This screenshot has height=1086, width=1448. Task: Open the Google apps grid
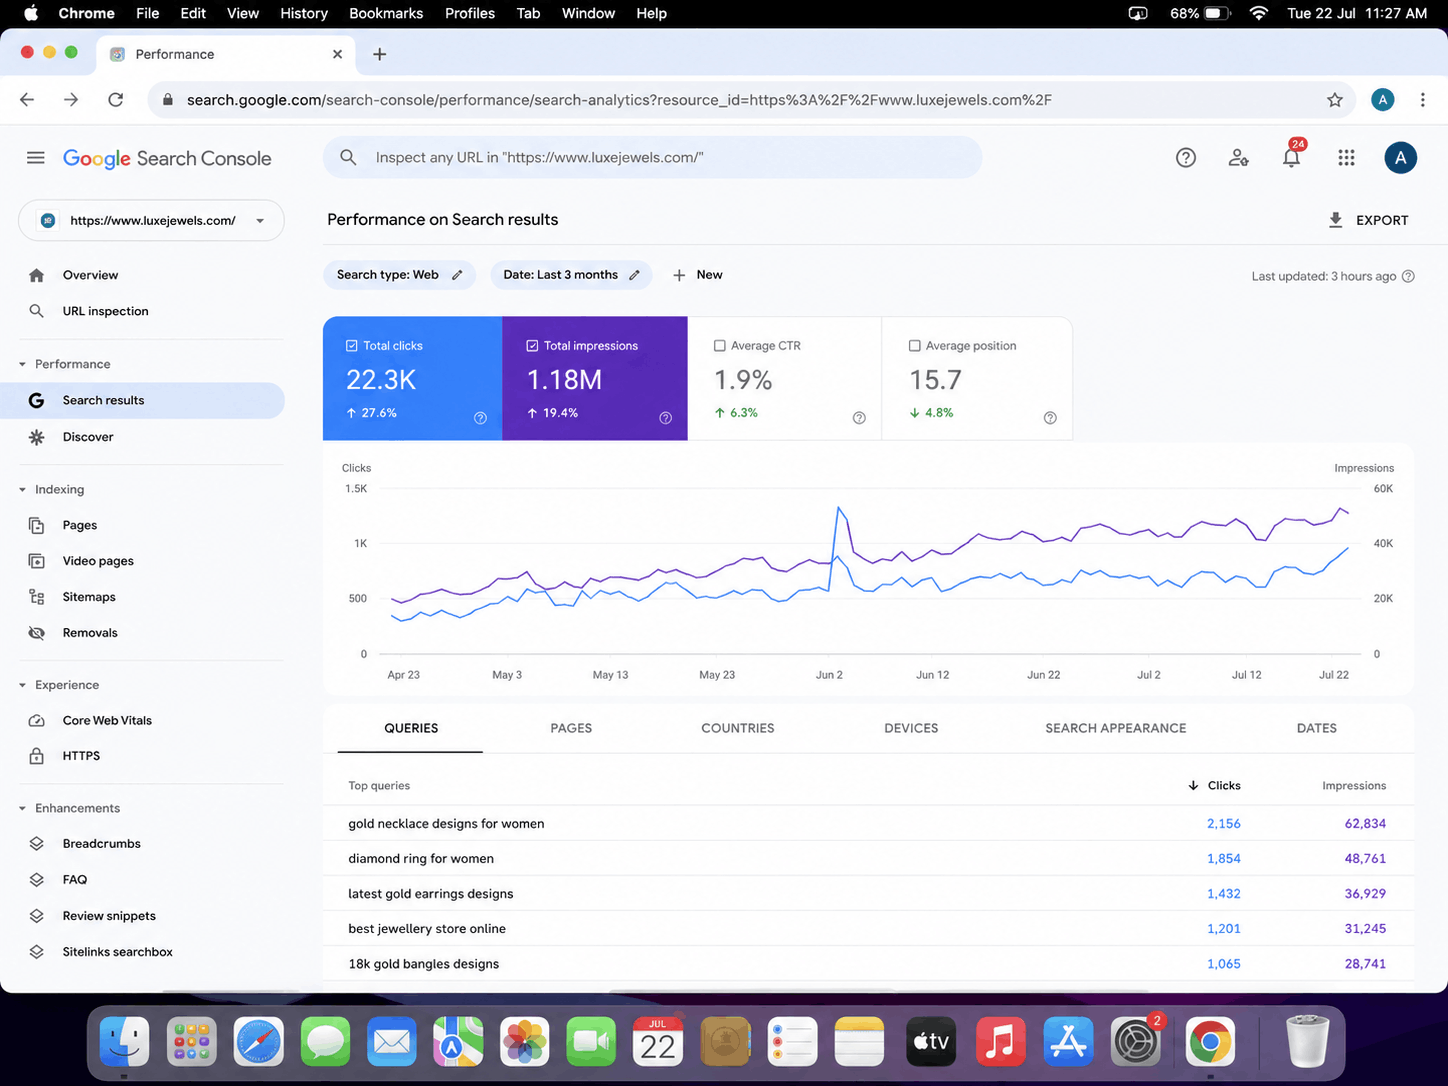(x=1346, y=158)
